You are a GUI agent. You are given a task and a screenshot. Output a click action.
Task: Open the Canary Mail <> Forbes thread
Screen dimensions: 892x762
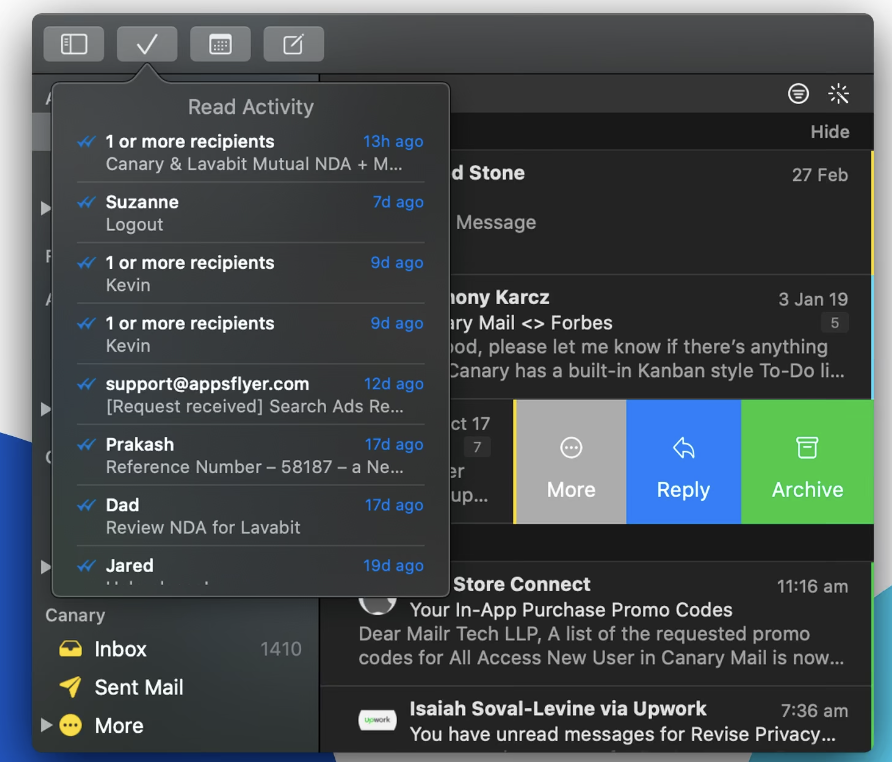tap(660, 336)
